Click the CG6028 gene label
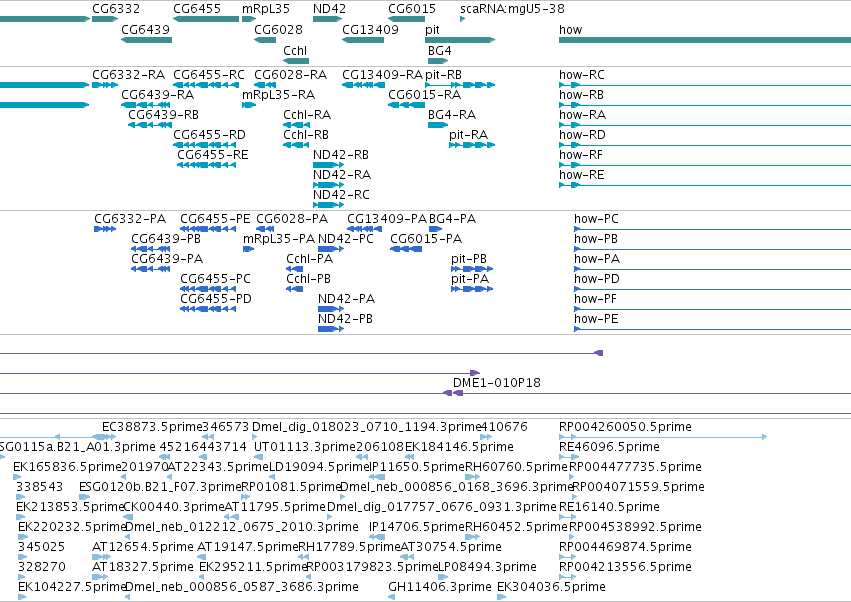This screenshot has width=851, height=602. (x=278, y=29)
